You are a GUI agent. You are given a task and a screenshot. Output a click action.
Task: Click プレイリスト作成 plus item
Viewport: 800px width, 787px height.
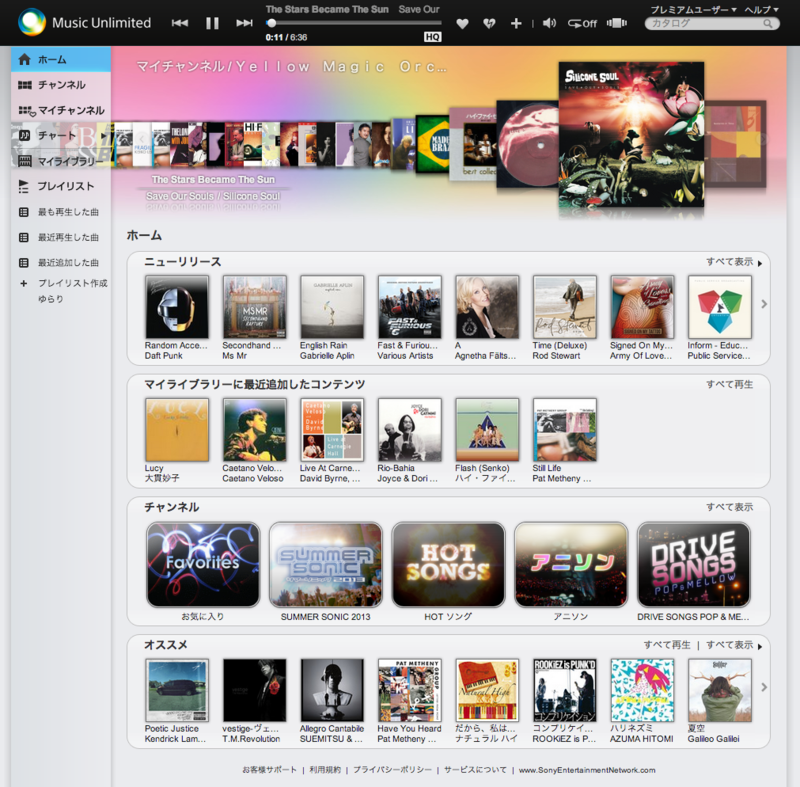click(63, 283)
